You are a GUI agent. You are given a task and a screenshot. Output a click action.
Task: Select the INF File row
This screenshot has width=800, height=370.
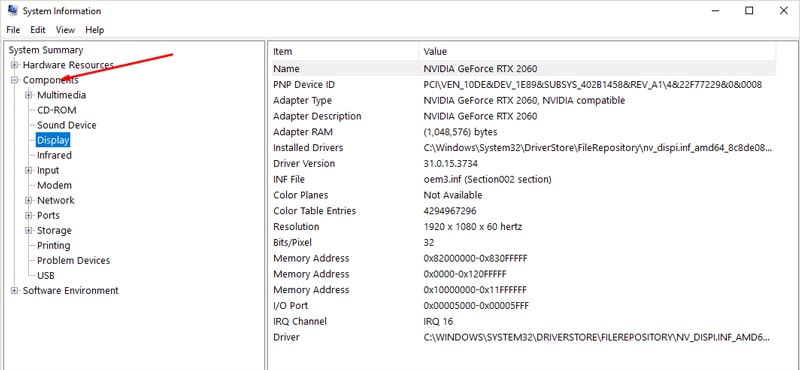click(x=522, y=179)
